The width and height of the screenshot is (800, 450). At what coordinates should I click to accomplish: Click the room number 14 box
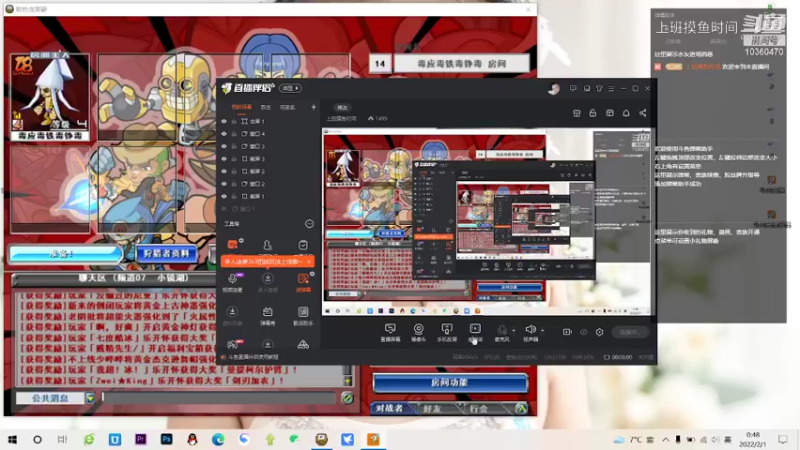[380, 64]
